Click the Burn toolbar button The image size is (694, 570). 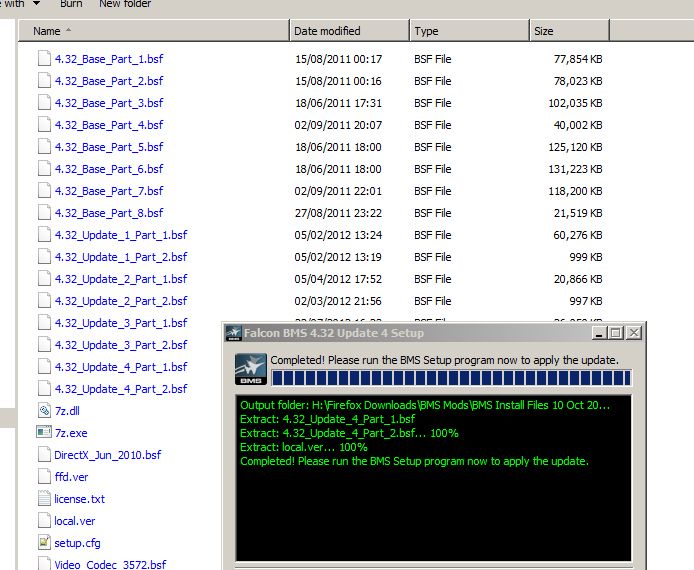[x=71, y=4]
